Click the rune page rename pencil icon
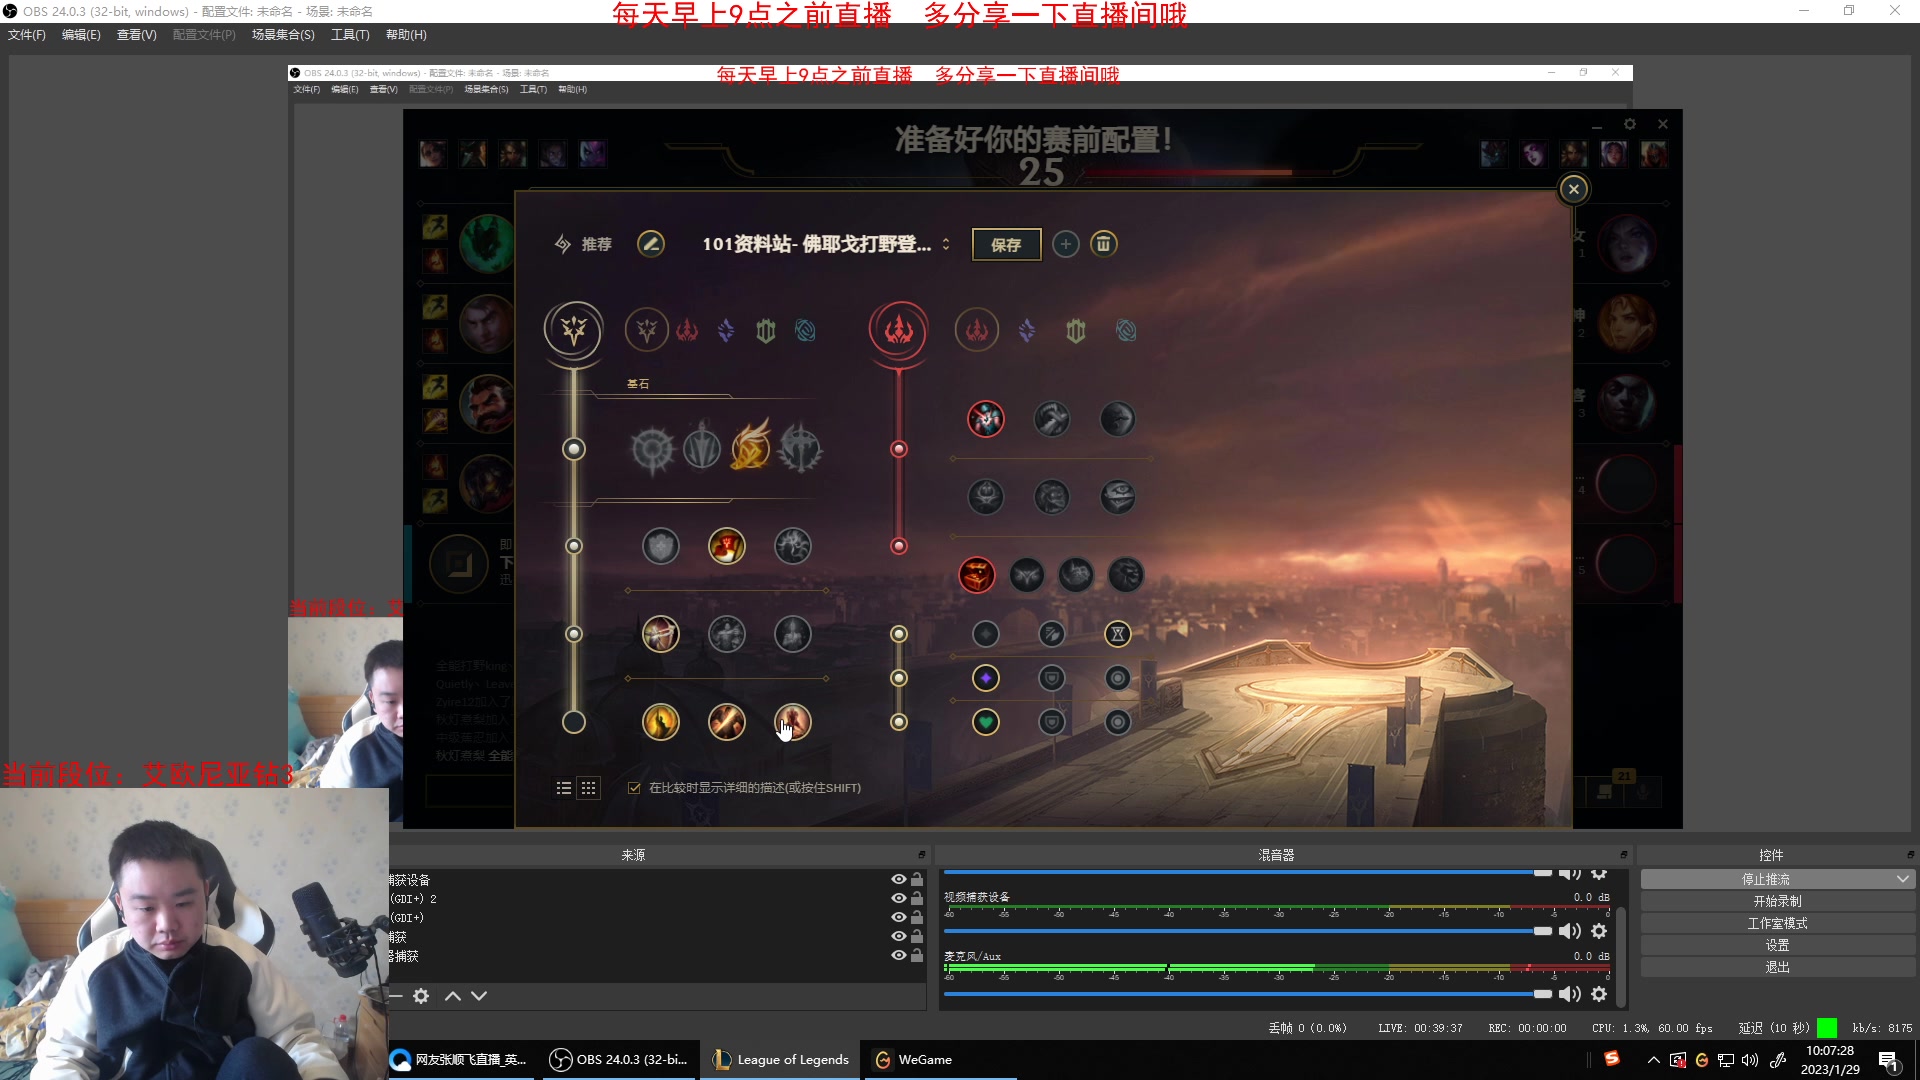This screenshot has height=1080, width=1920. 651,244
